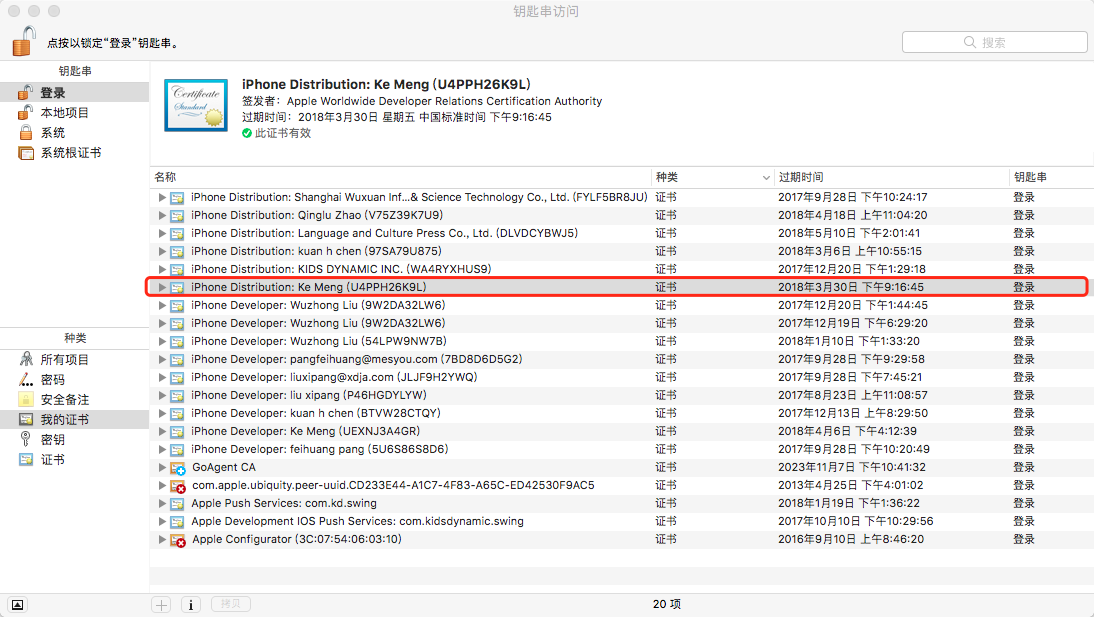Select the 系统根证书 keychain
Screen dimensions: 1094x617
pos(75,153)
